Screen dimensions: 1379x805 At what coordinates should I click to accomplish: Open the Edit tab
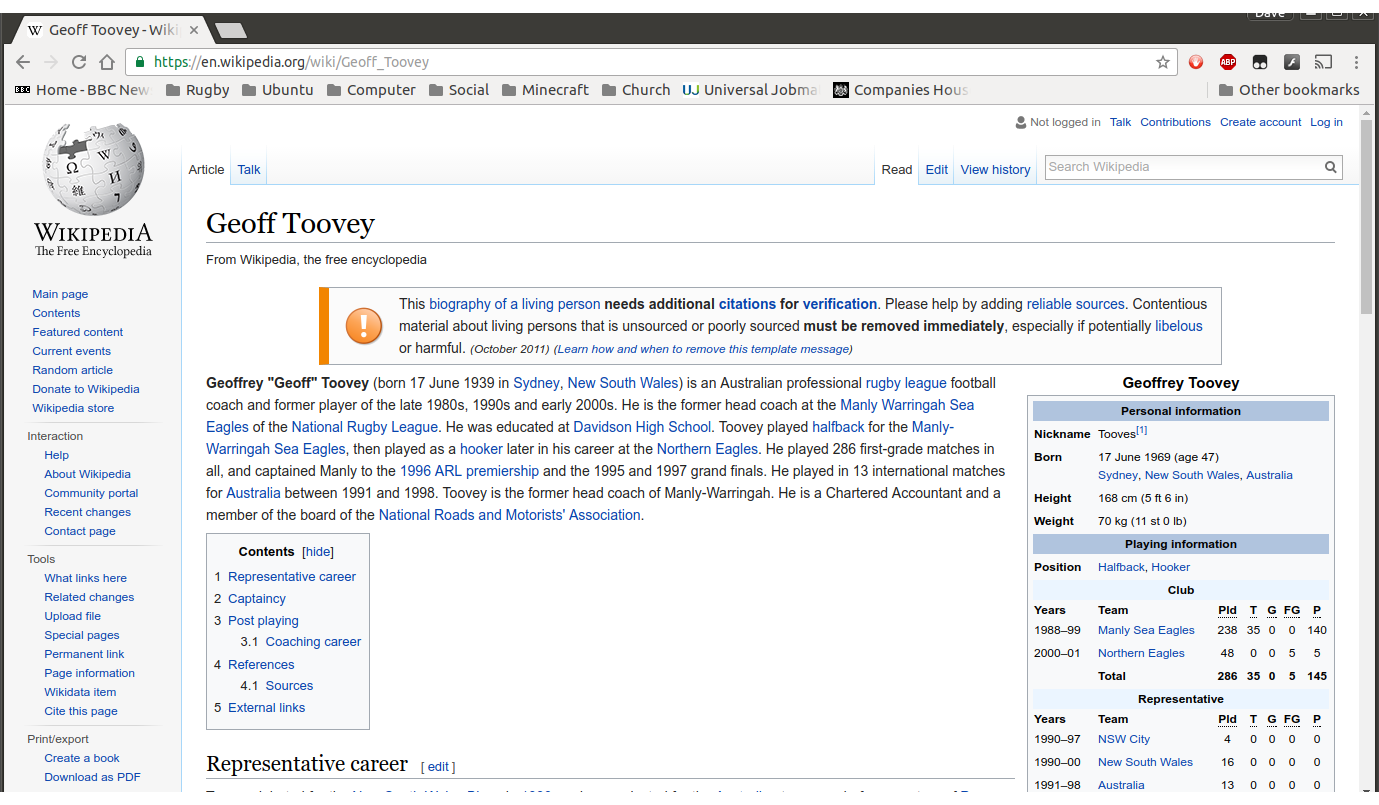coord(937,170)
